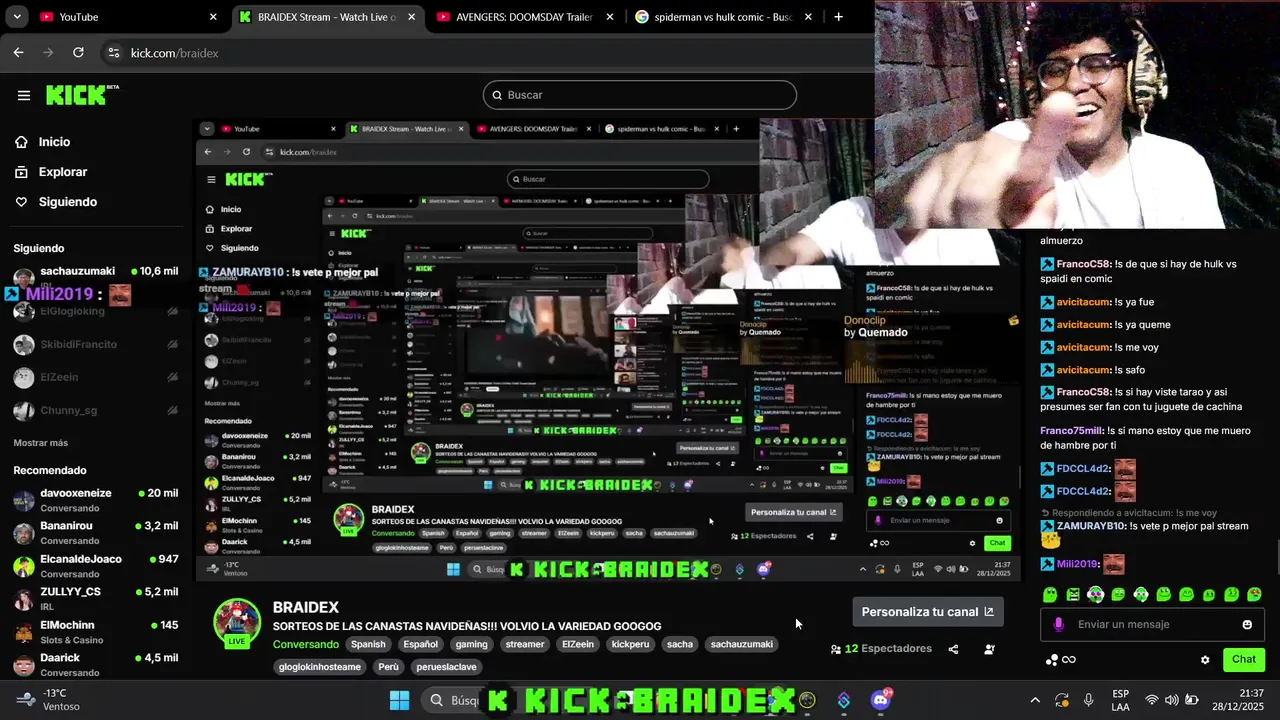The height and width of the screenshot is (720, 1280).
Task: View the 12 Espectadores count
Action: click(x=881, y=649)
